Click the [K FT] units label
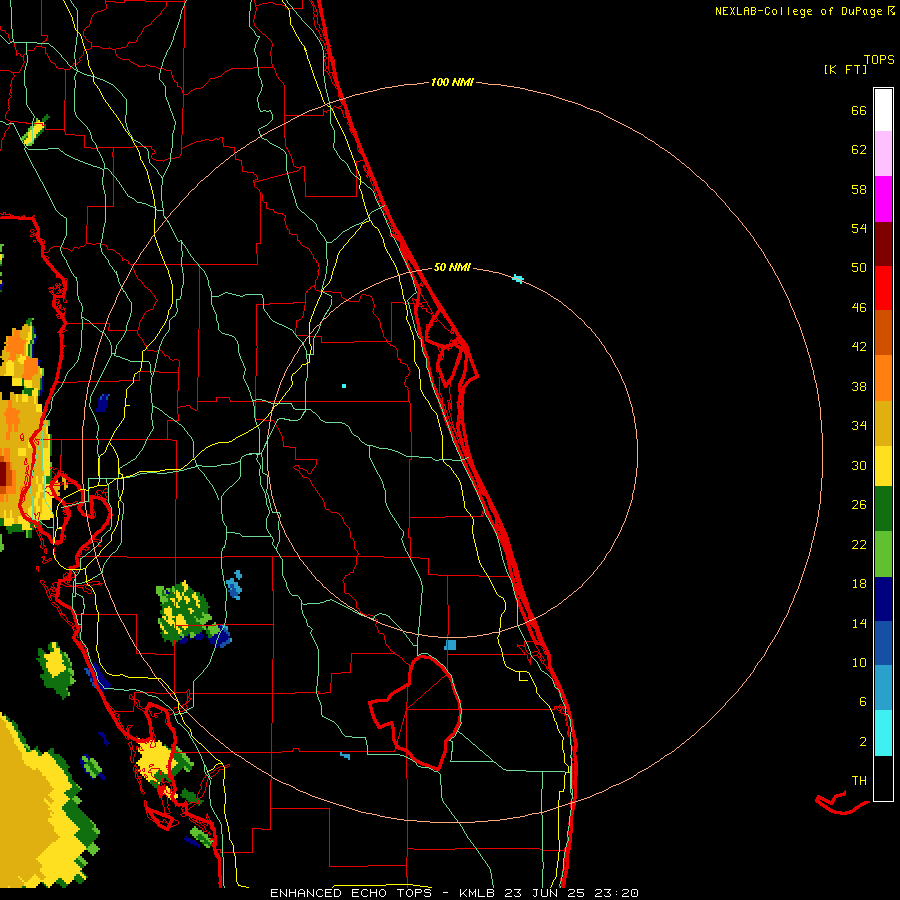 pyautogui.click(x=845, y=70)
